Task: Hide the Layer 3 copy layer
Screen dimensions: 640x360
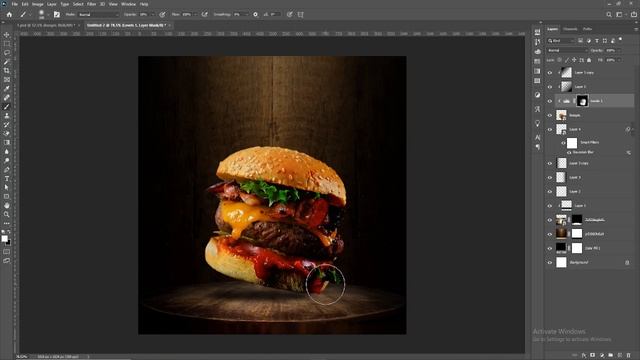Action: tap(550, 163)
